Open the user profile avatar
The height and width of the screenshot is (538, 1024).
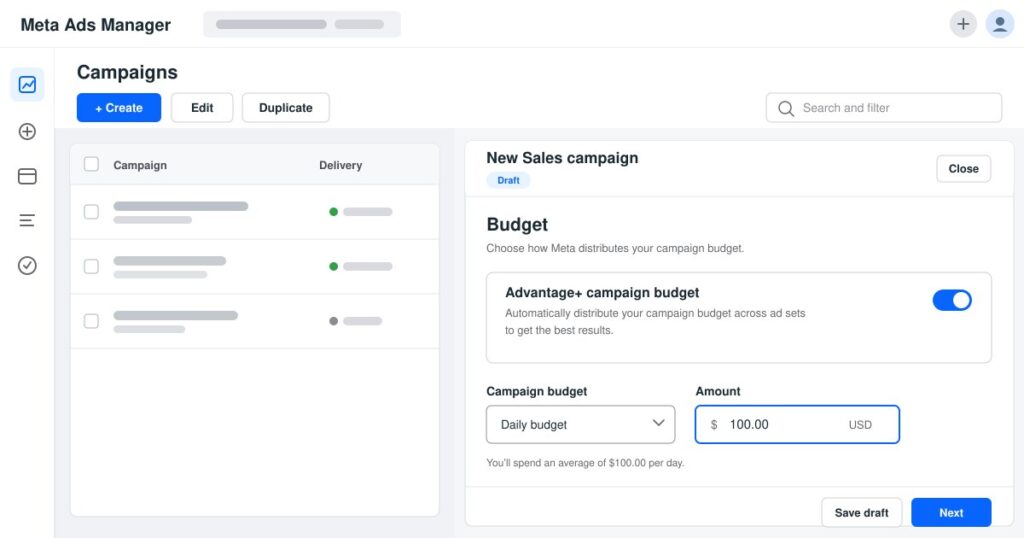(x=999, y=24)
